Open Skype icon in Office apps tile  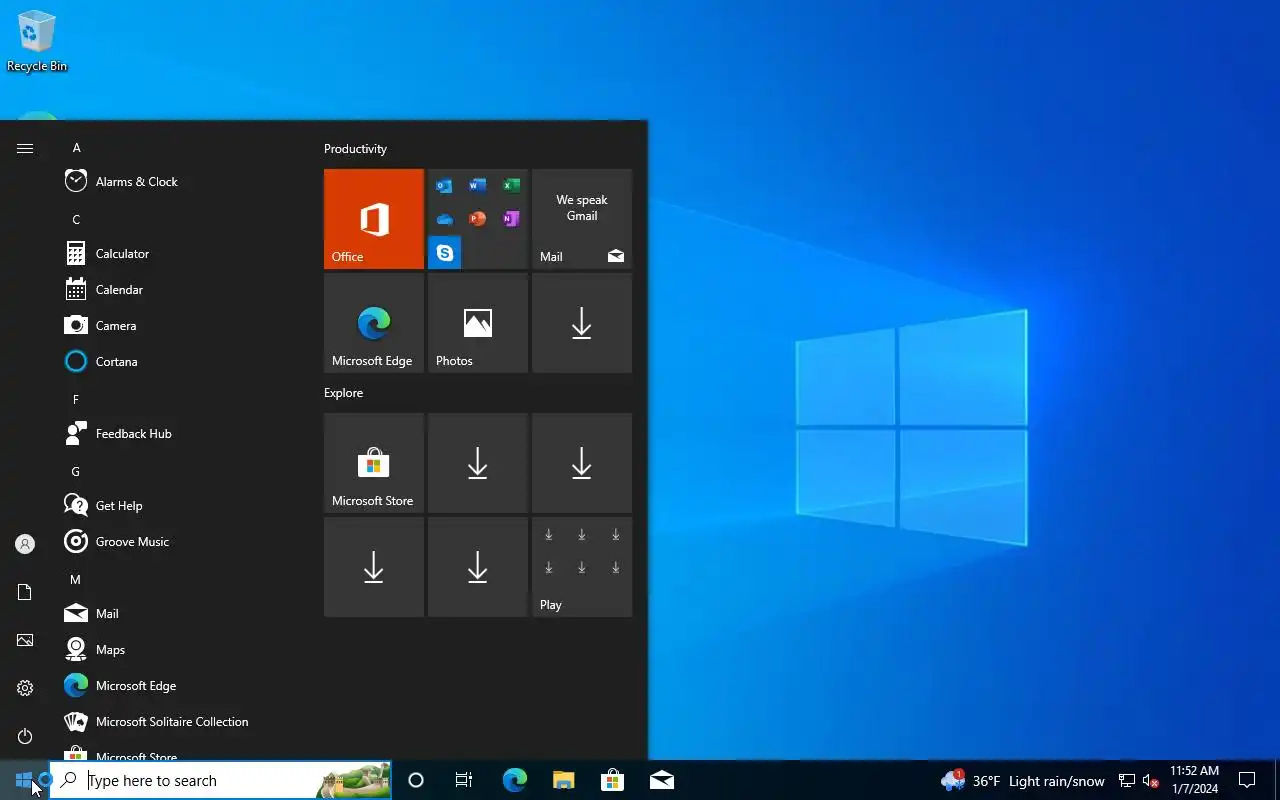coord(445,253)
